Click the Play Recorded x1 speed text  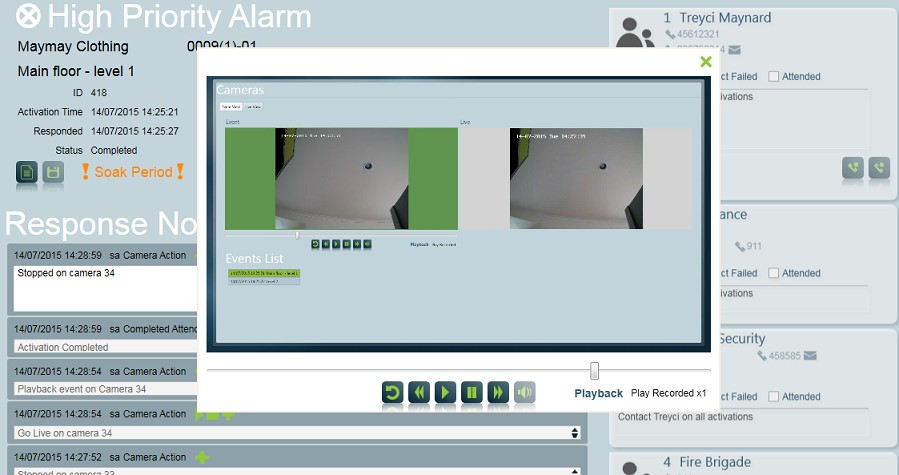click(669, 393)
